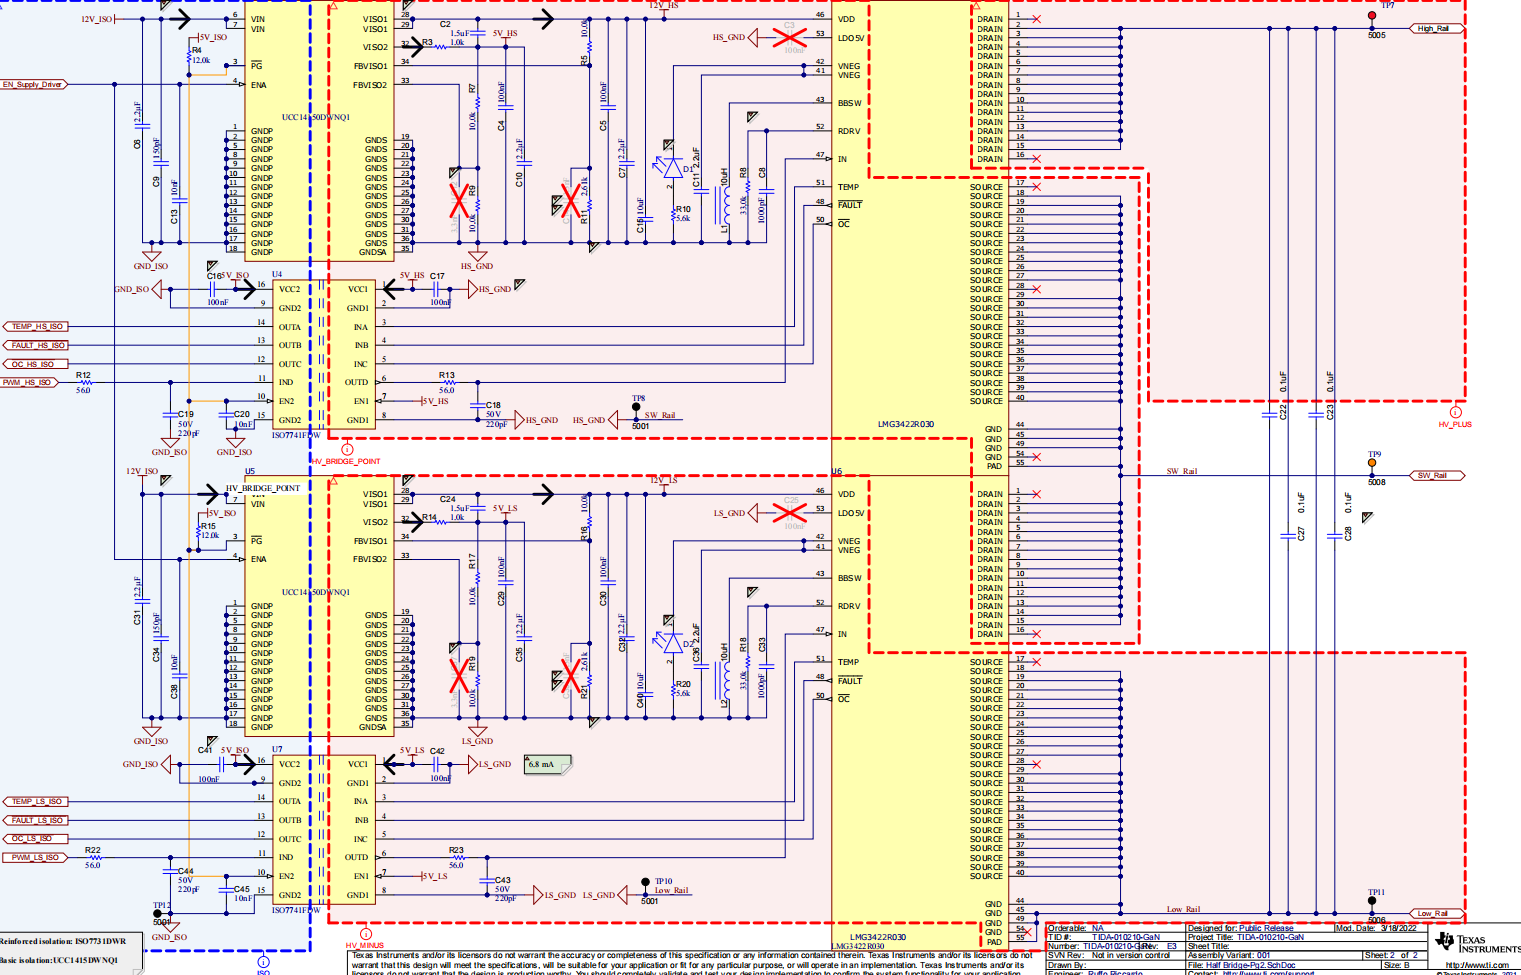Select the OC_HS_ISO port
Viewport: 1521px width, 975px height.
point(36,365)
